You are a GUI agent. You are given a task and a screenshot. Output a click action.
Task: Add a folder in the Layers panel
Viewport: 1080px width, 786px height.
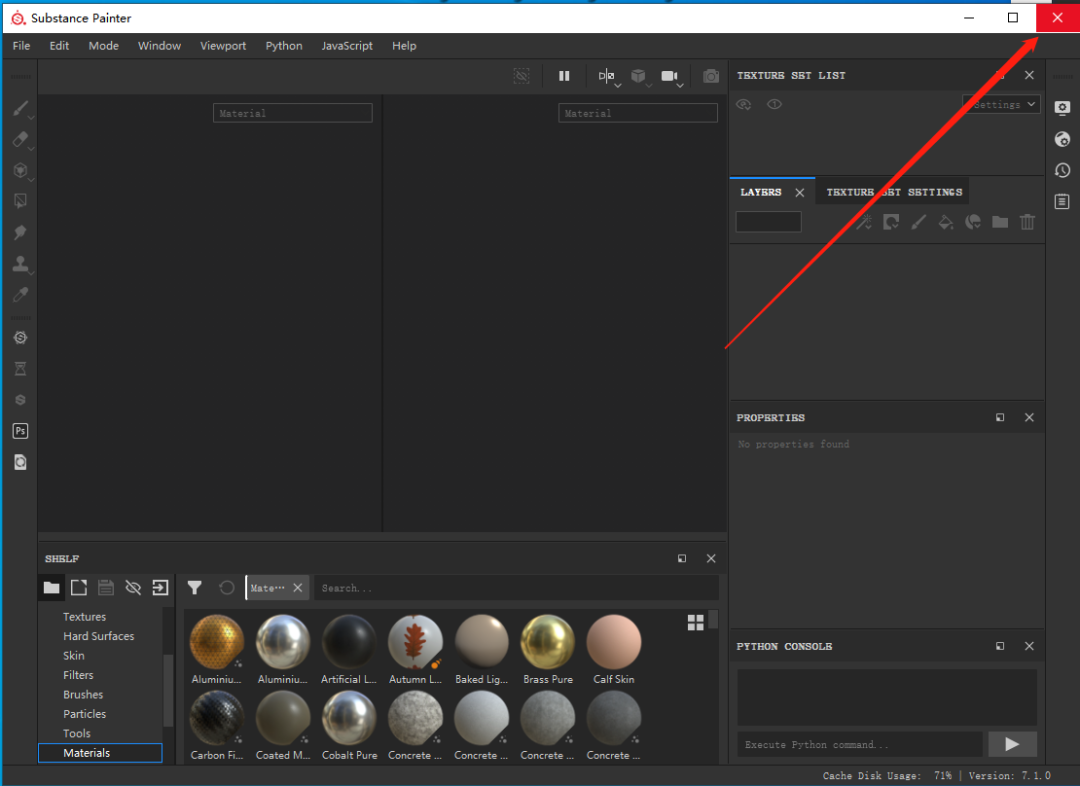click(1000, 222)
